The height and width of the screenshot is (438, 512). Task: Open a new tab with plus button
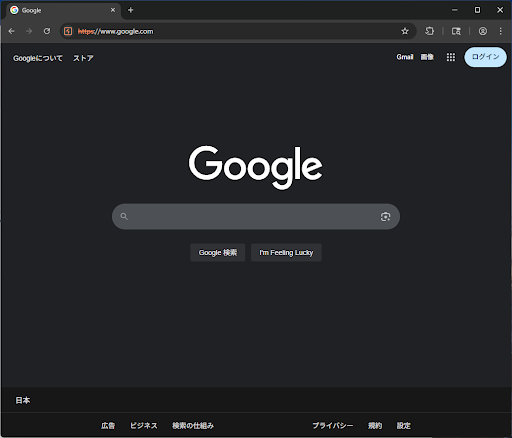pyautogui.click(x=131, y=10)
